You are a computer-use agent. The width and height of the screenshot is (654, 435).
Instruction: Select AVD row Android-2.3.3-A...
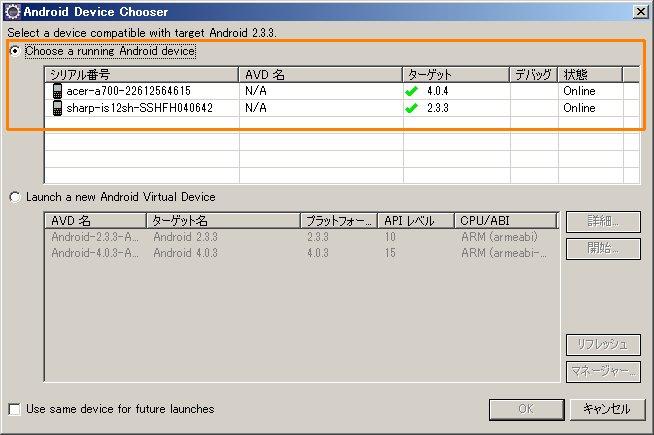click(x=302, y=237)
